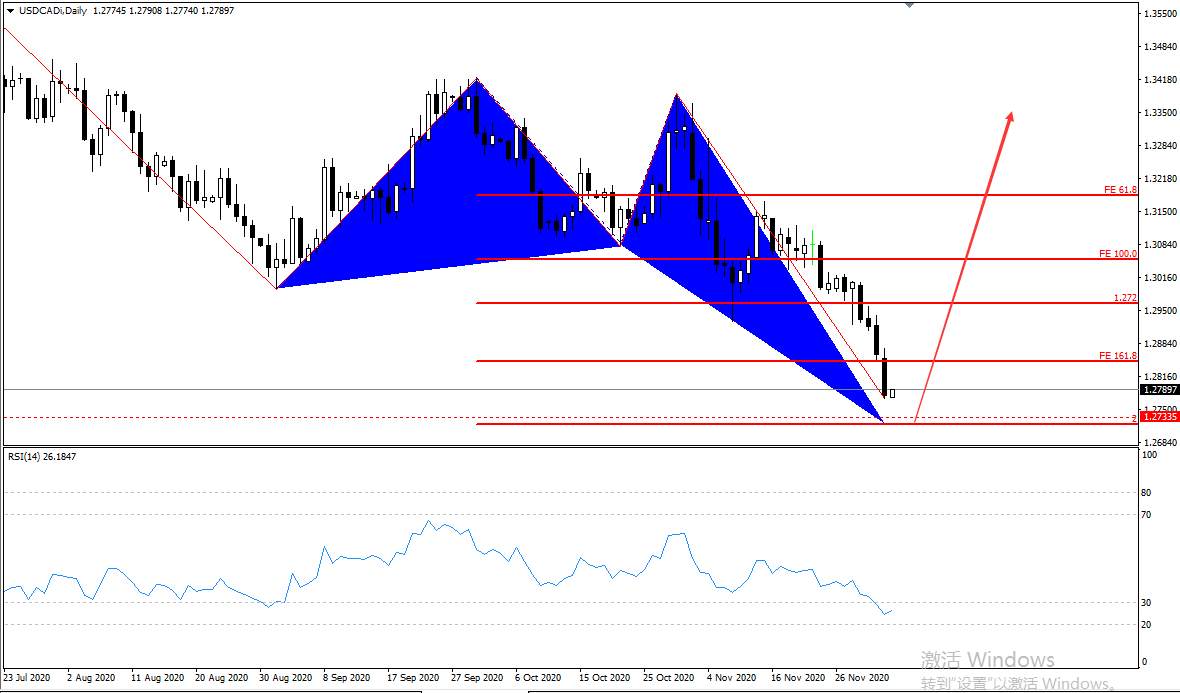Click the 1.34840 price scale value

tap(1160, 47)
